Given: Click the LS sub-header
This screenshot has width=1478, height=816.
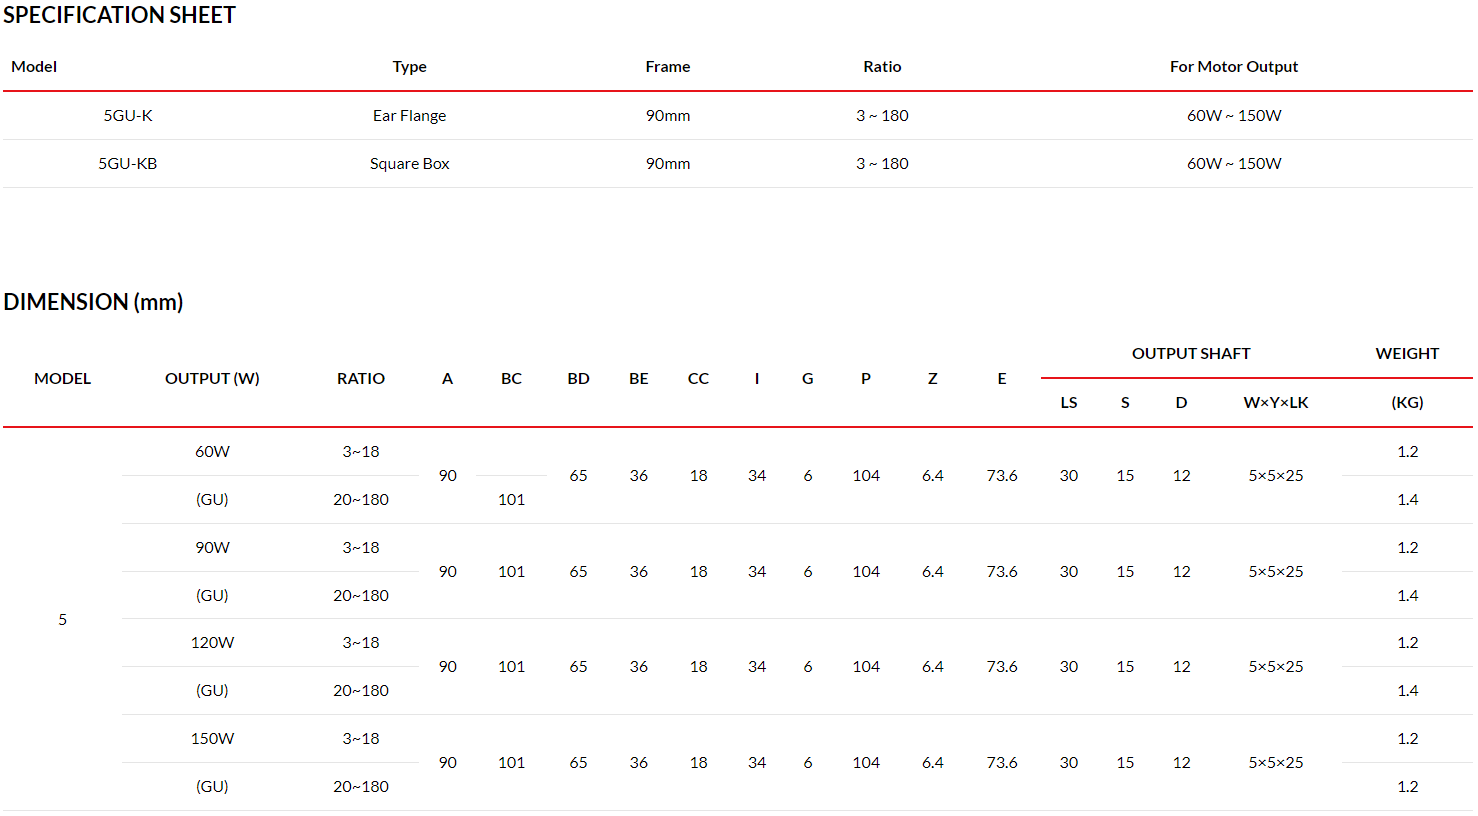Looking at the screenshot, I should tap(1069, 403).
